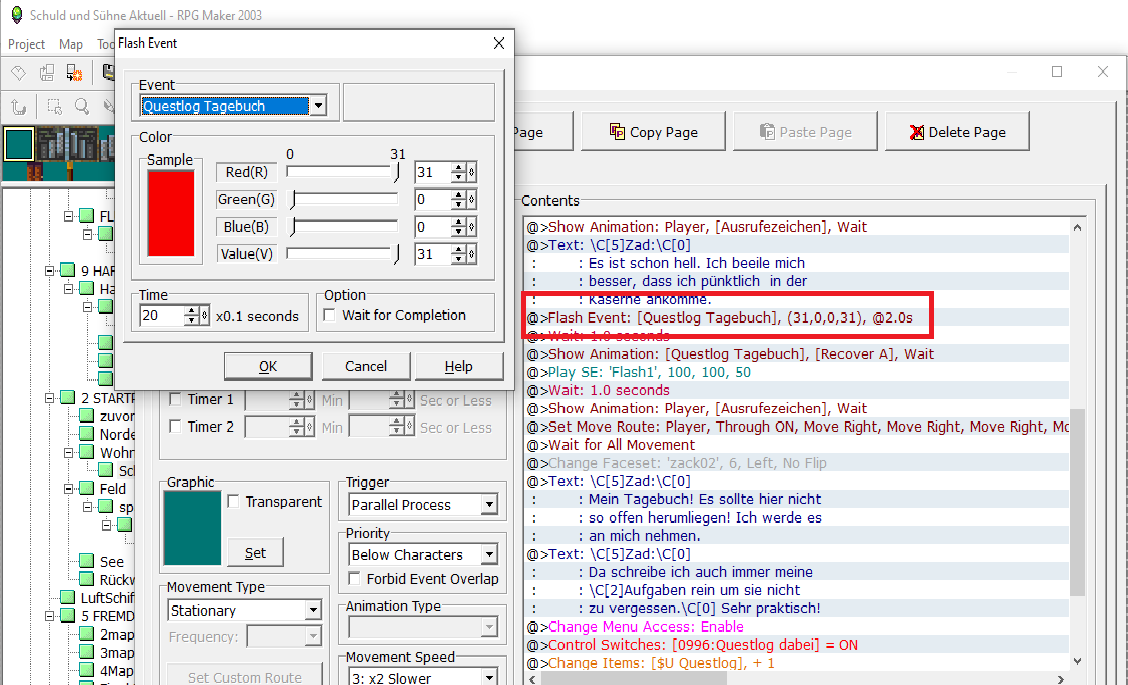The width and height of the screenshot is (1128, 685).
Task: Open the Questlog Tagebuch event dropdown
Action: click(x=318, y=106)
